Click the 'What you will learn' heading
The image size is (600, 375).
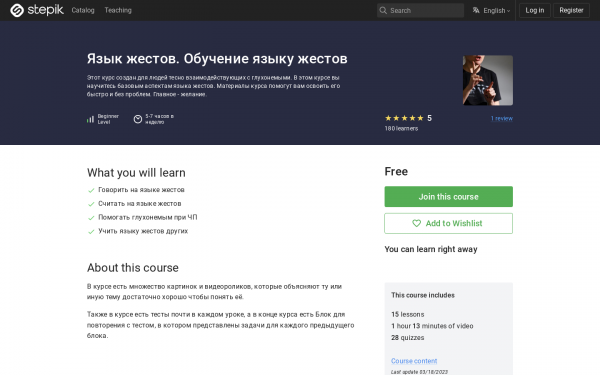click(x=136, y=173)
